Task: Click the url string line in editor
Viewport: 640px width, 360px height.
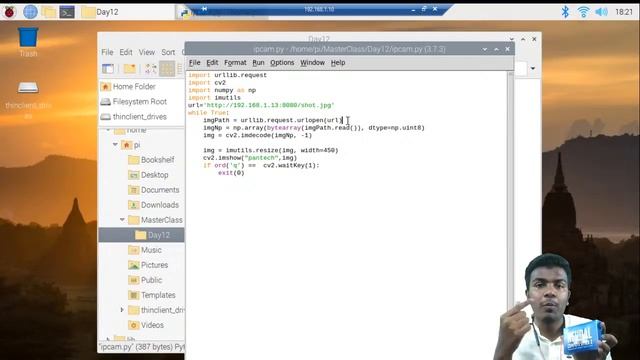Action: pos(261,105)
